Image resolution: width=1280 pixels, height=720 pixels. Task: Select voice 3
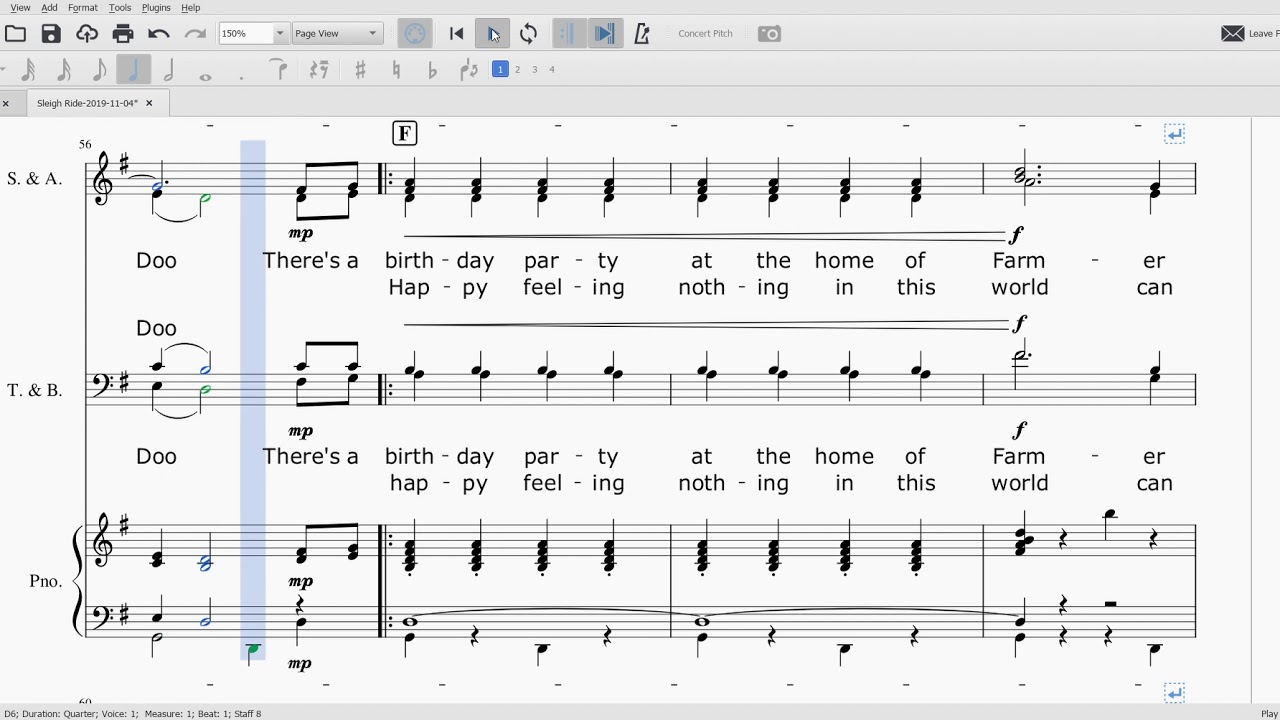[x=534, y=69]
